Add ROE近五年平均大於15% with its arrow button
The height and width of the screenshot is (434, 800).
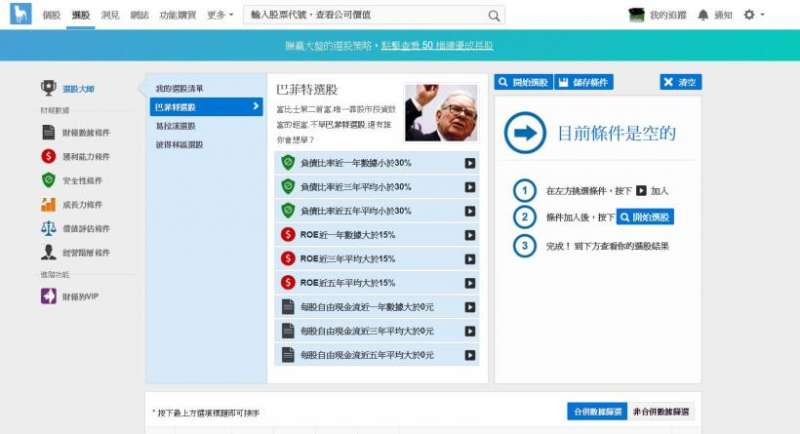pos(470,283)
